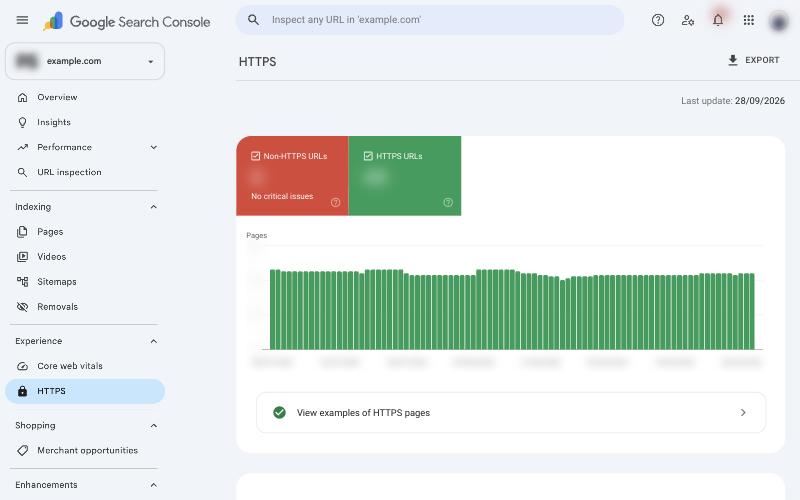800x500 pixels.
Task: Click the Videos icon in sidebar
Action: pos(22,257)
